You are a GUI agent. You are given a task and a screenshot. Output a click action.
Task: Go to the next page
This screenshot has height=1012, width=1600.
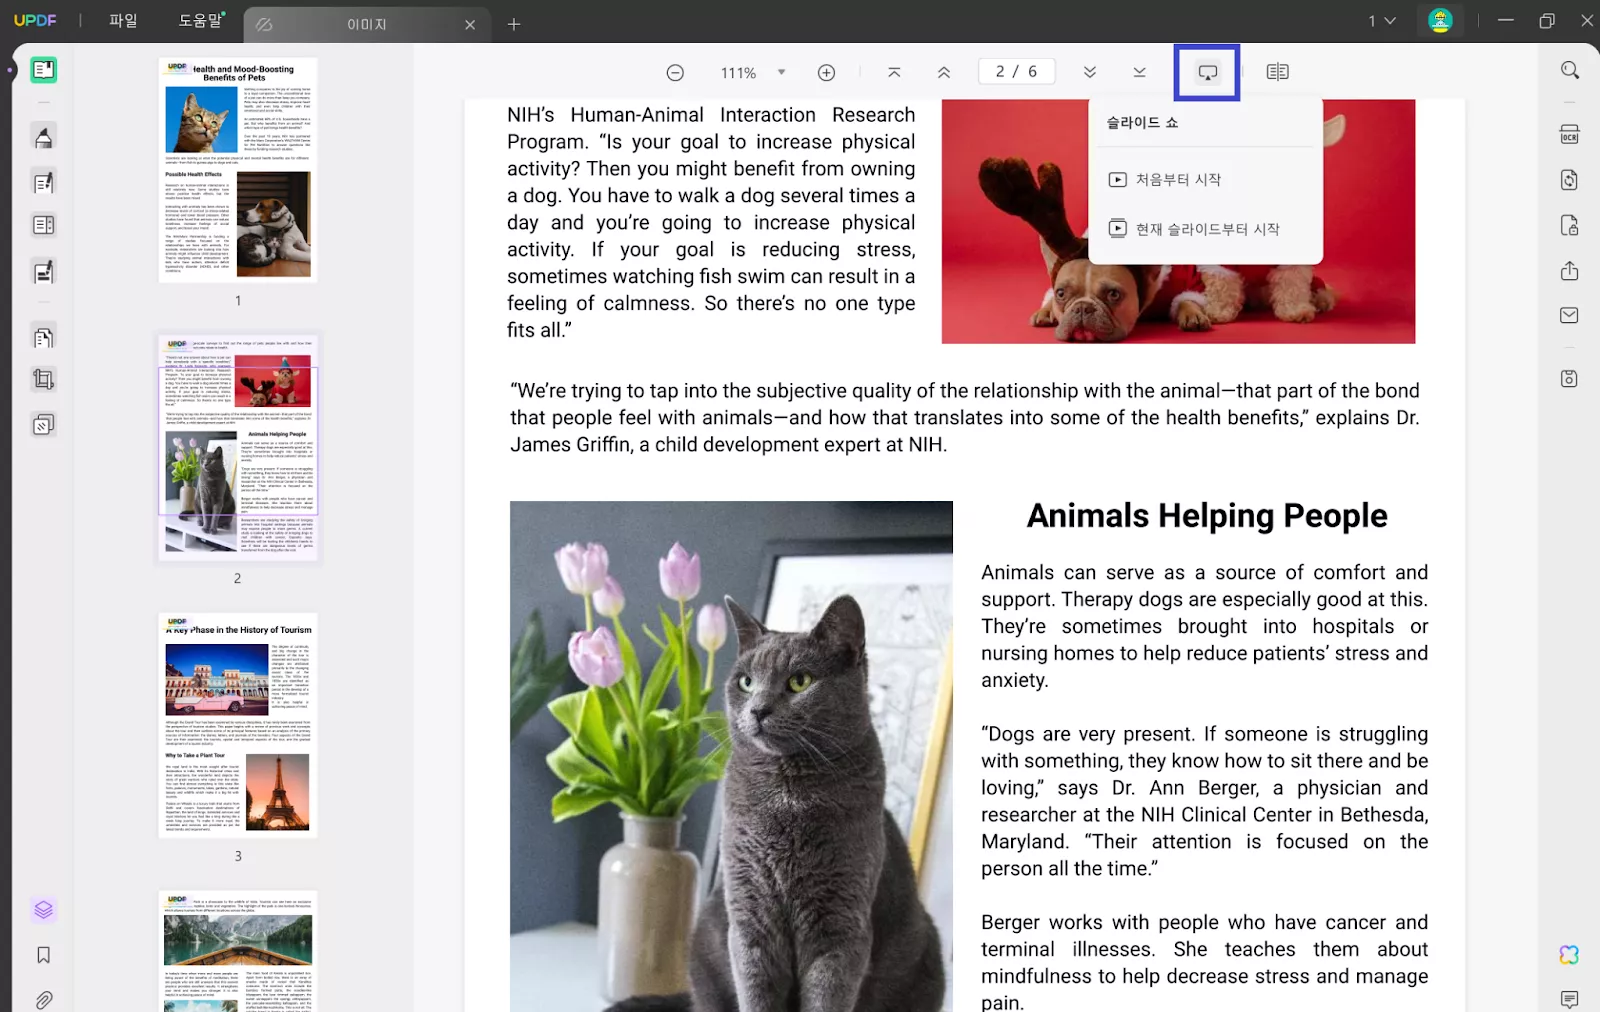click(1090, 72)
